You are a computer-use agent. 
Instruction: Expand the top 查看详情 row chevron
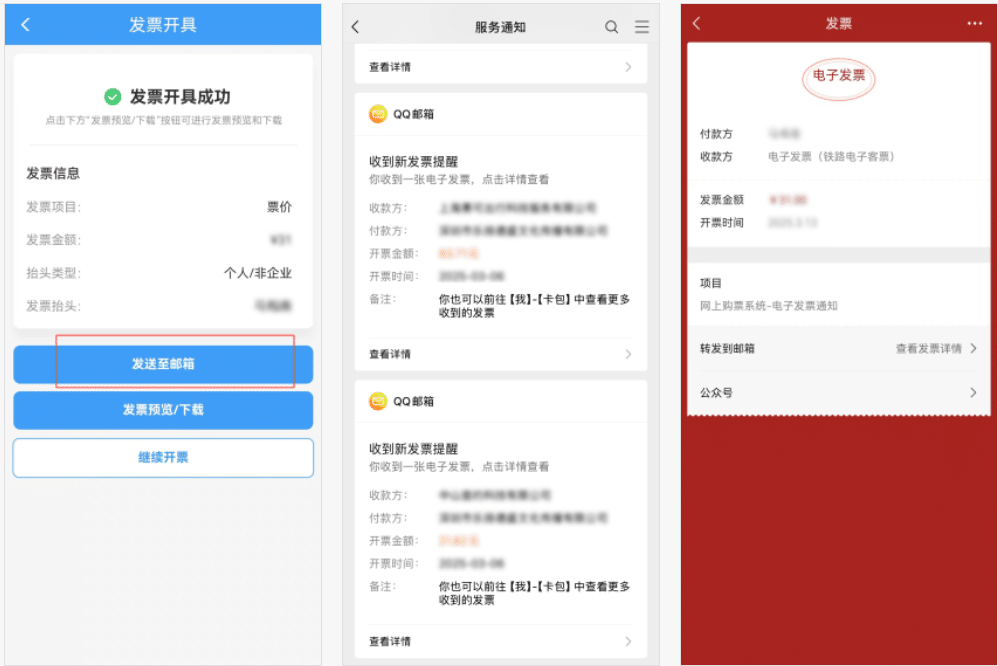click(628, 66)
